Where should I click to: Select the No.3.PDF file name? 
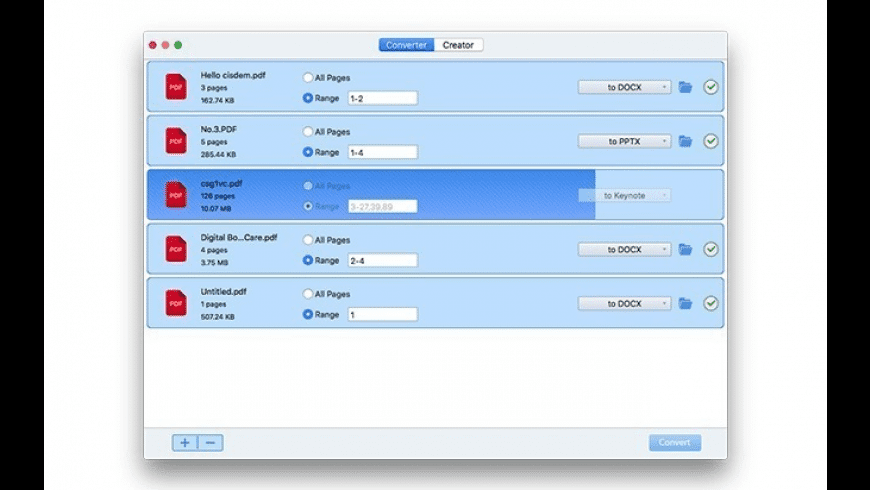pos(219,129)
